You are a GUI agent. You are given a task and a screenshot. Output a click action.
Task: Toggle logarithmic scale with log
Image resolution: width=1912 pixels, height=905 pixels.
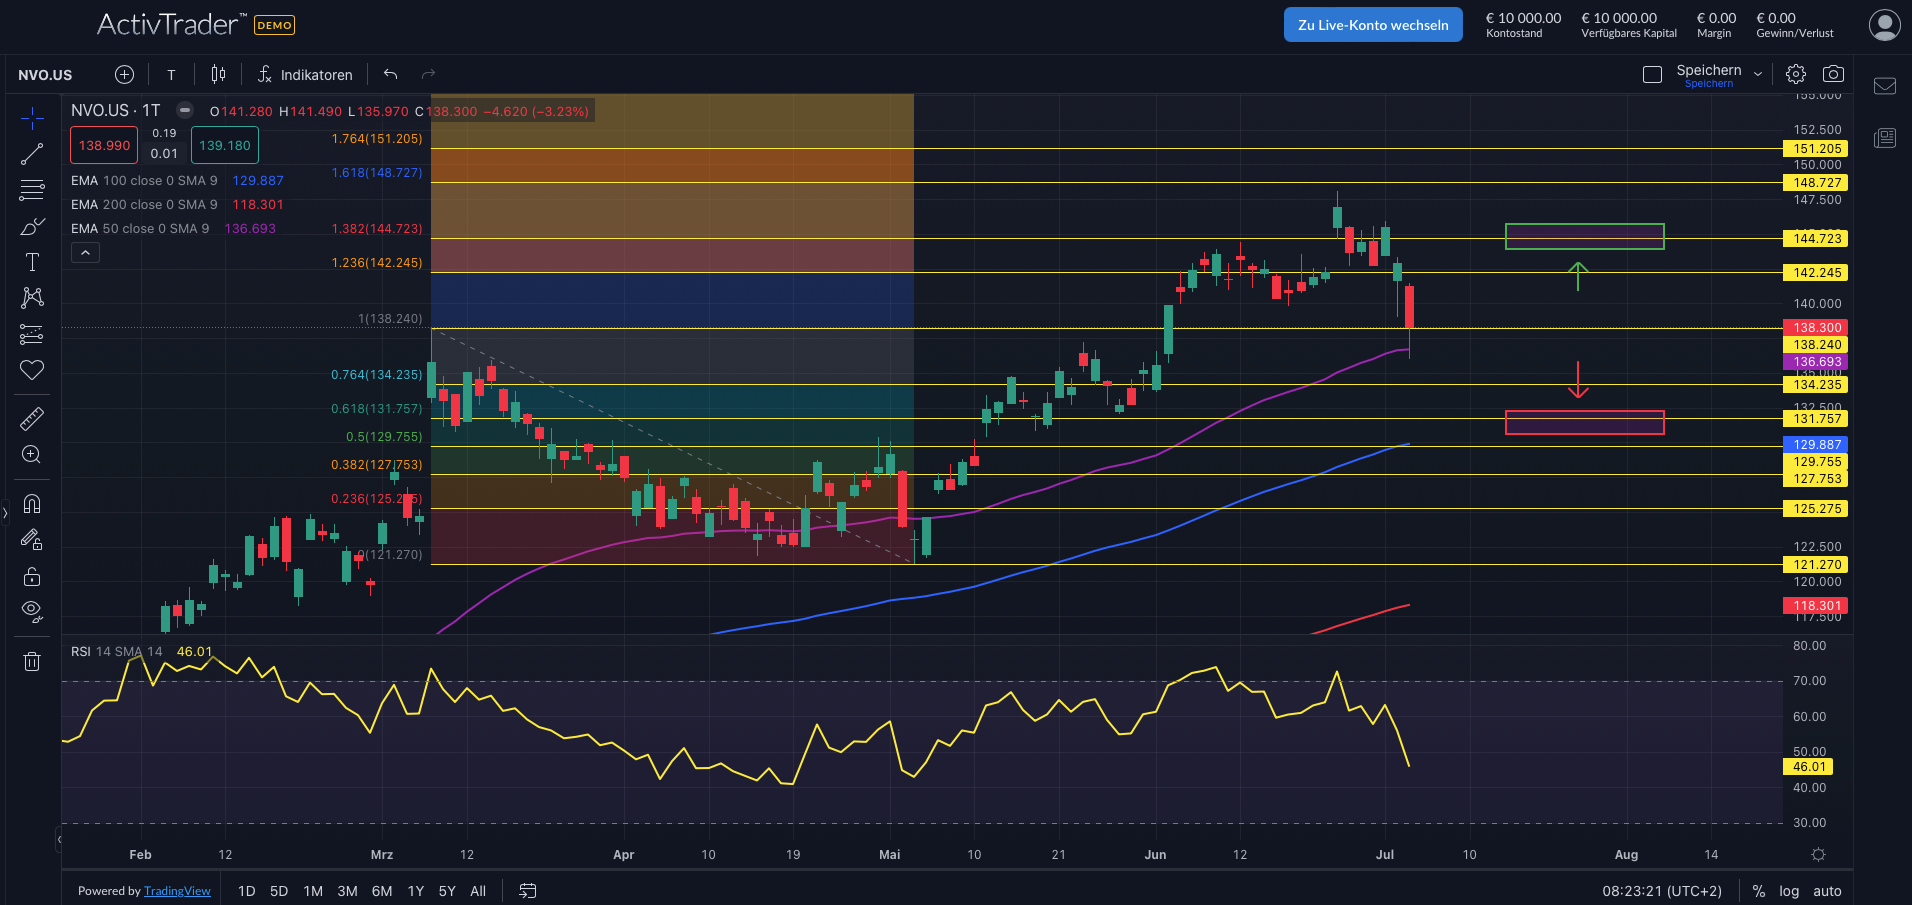(1789, 891)
